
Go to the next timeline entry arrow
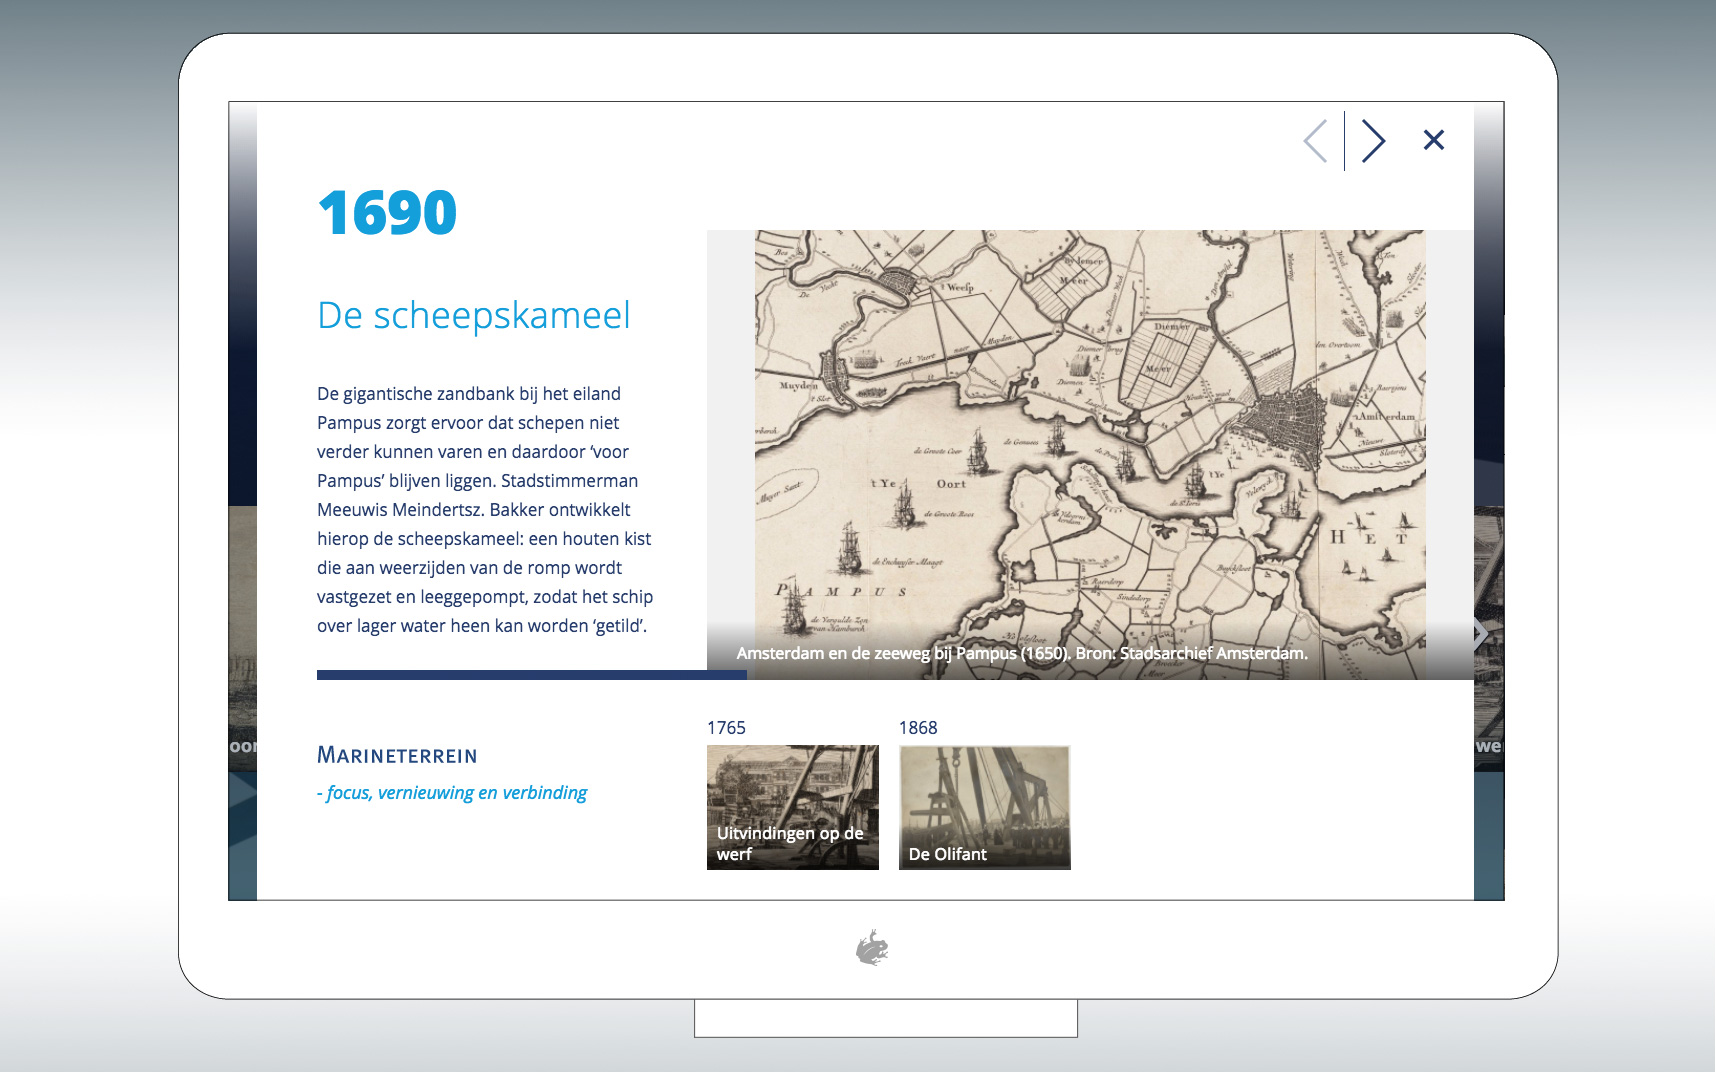point(1373,141)
